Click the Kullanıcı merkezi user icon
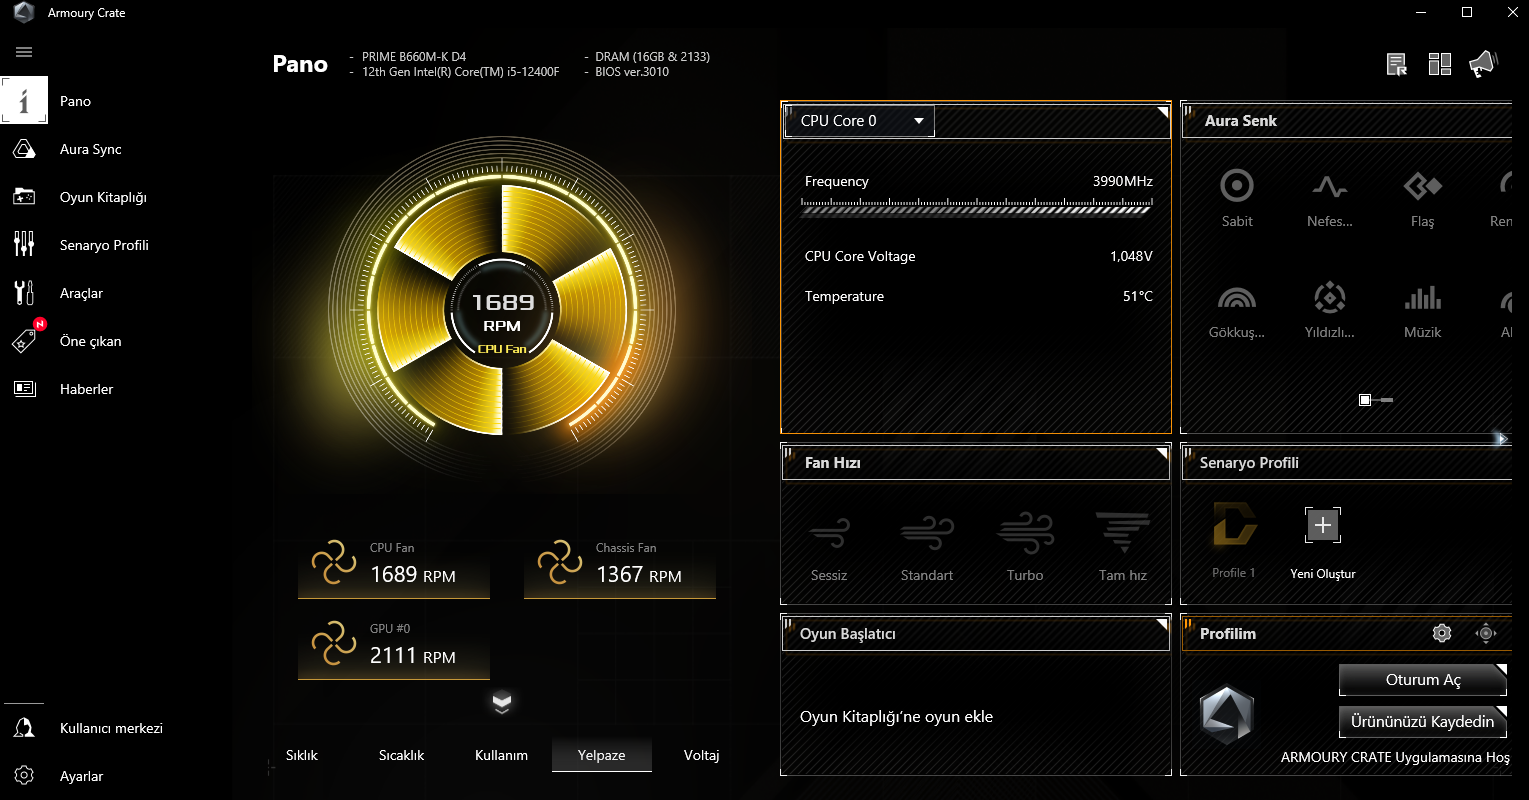 24,728
